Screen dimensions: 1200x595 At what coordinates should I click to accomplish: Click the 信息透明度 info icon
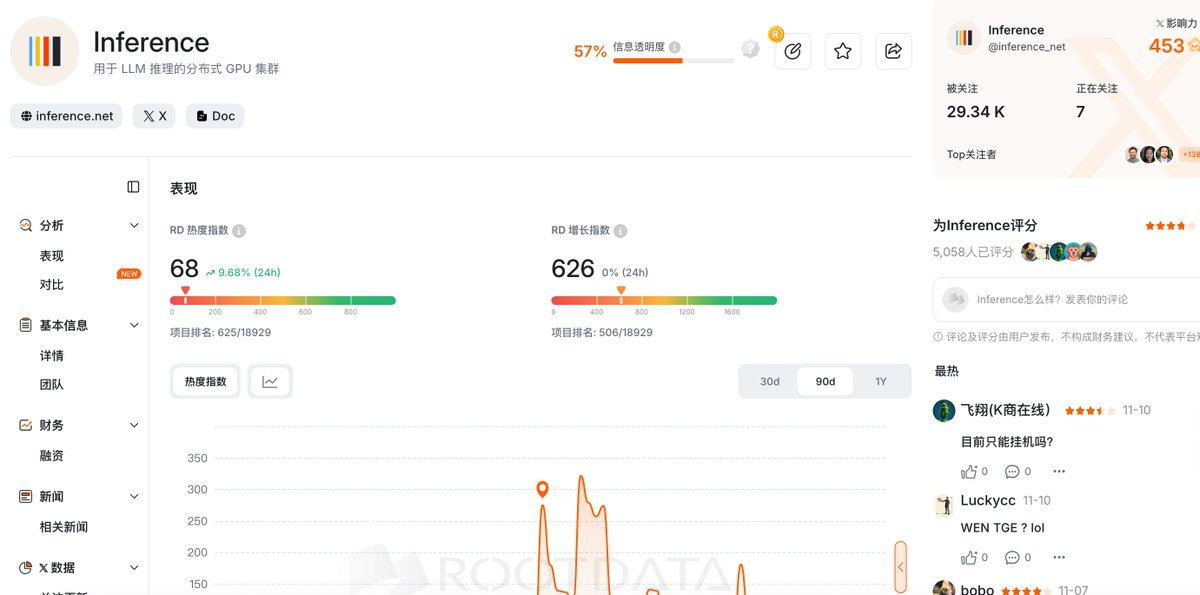[675, 47]
